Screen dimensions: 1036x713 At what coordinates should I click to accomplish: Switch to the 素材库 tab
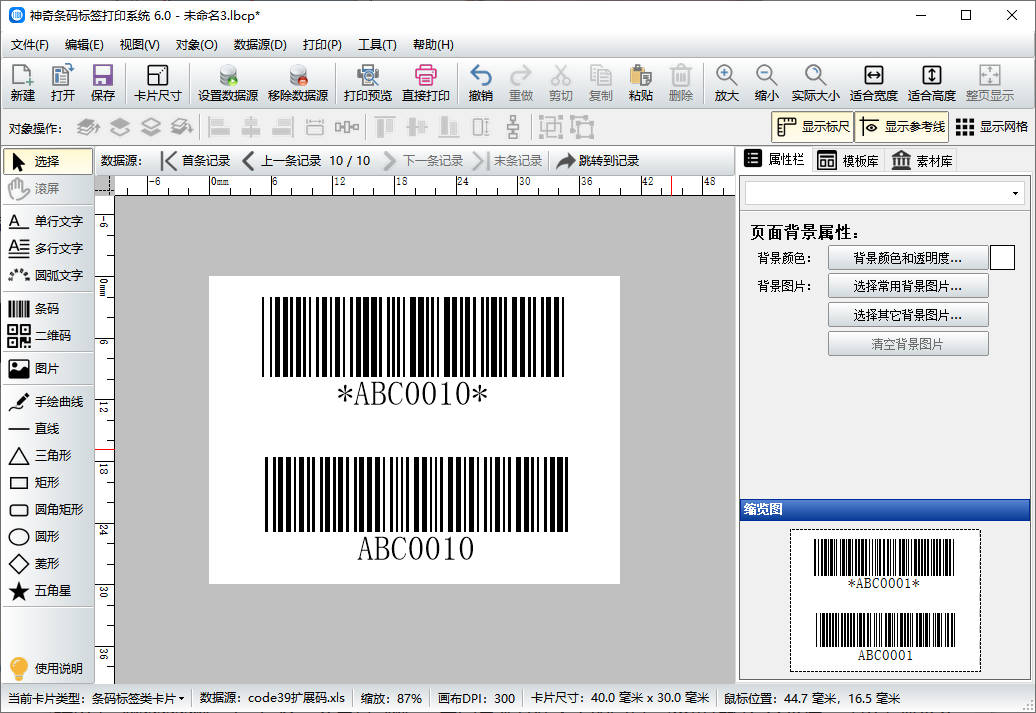pyautogui.click(x=922, y=161)
